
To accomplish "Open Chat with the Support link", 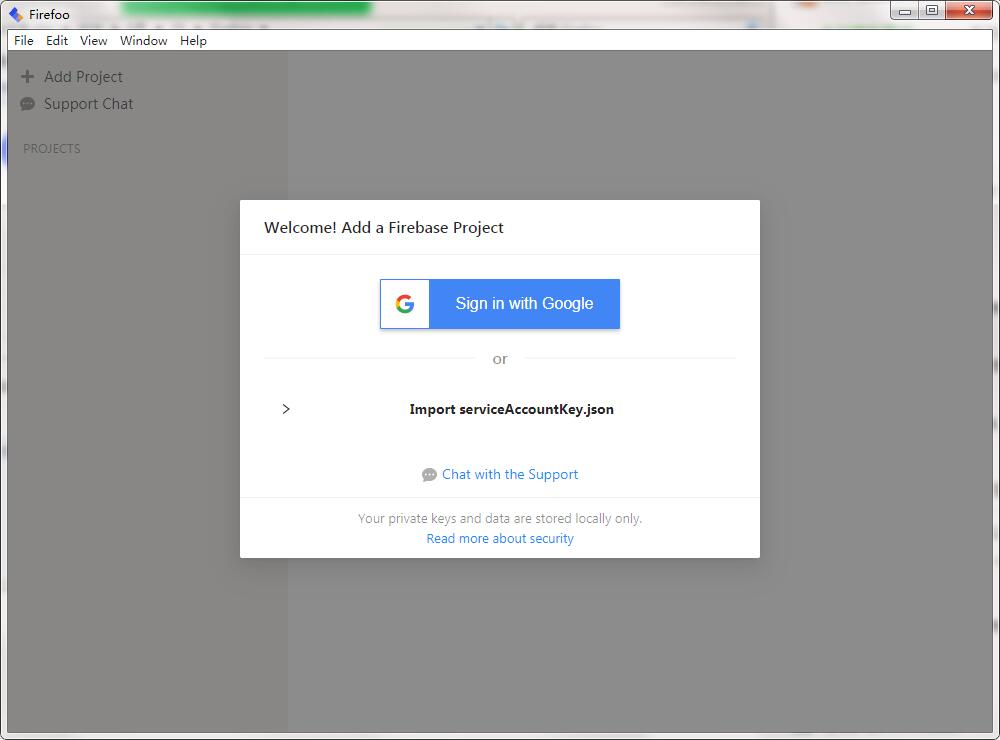I will pyautogui.click(x=510, y=474).
